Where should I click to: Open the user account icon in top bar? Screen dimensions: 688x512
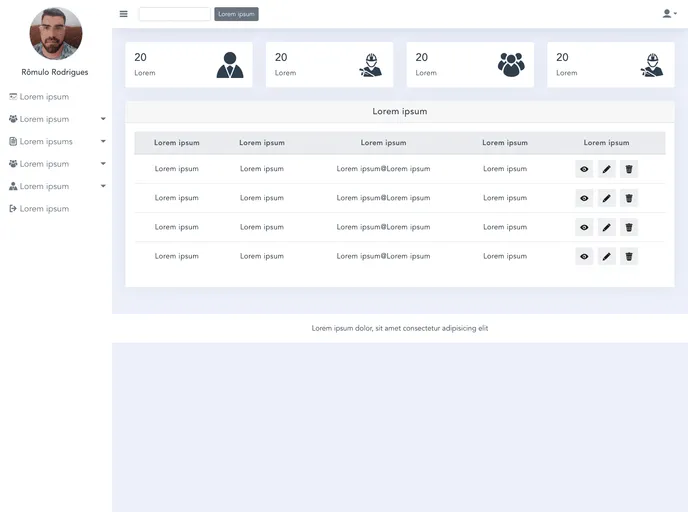pos(669,14)
